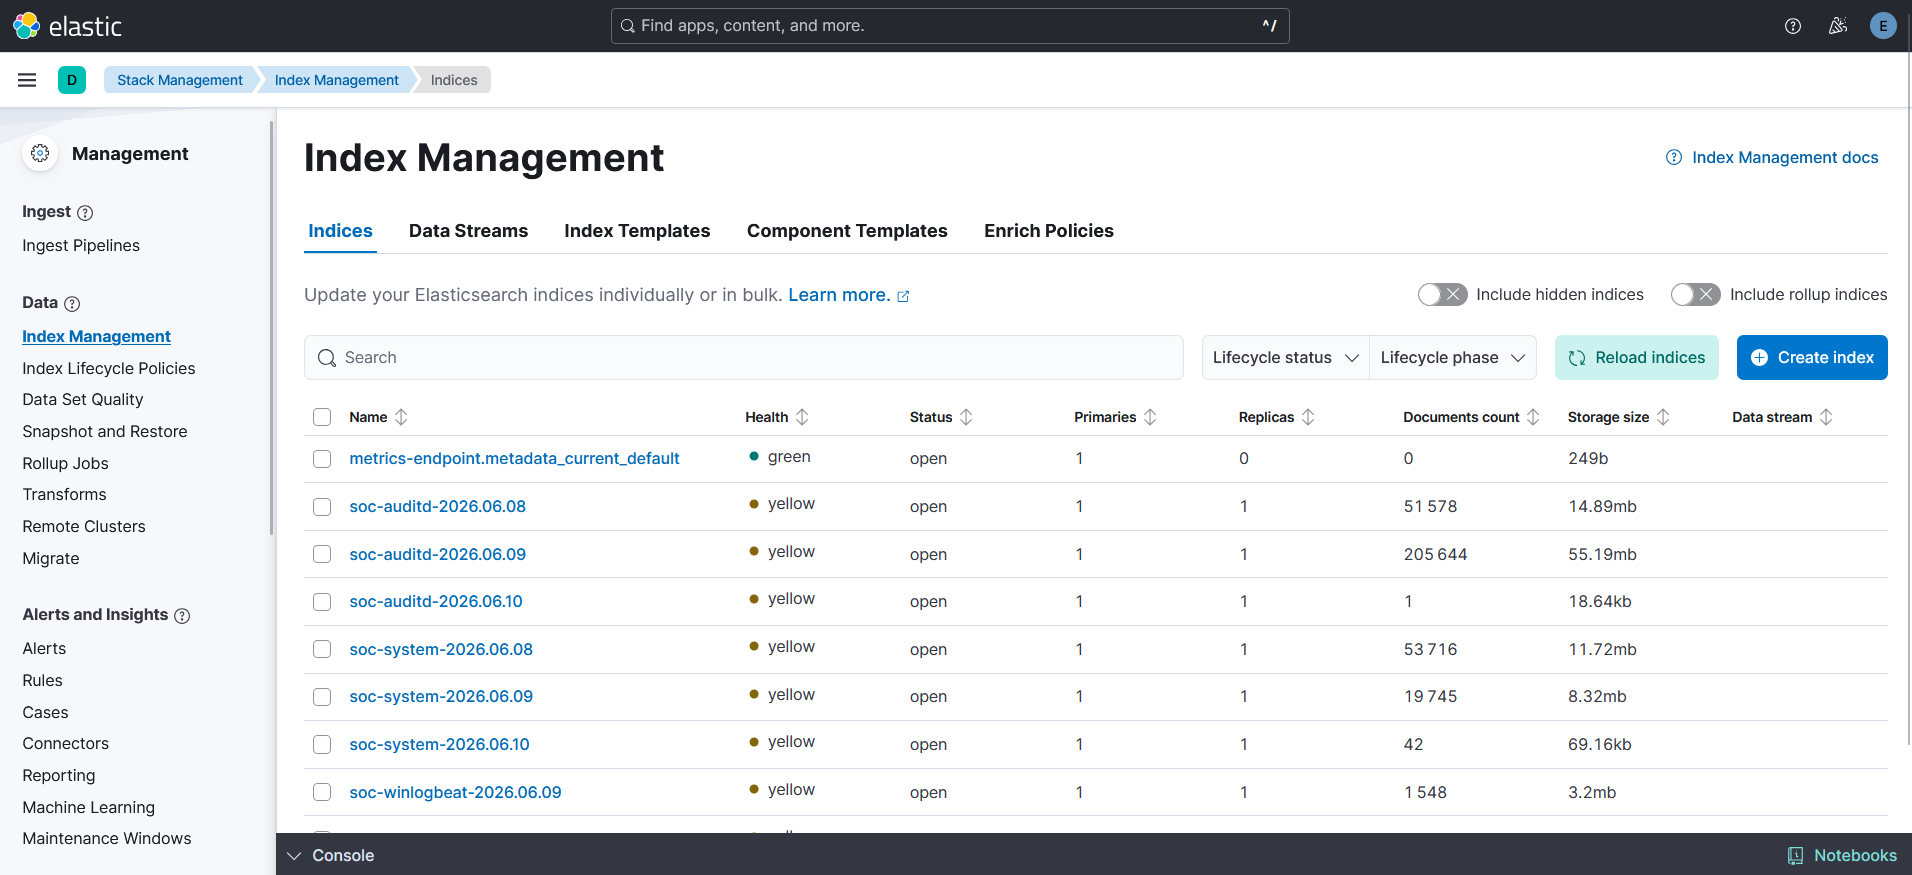Open the Index Templates tab
This screenshot has width=1912, height=875.
(637, 231)
